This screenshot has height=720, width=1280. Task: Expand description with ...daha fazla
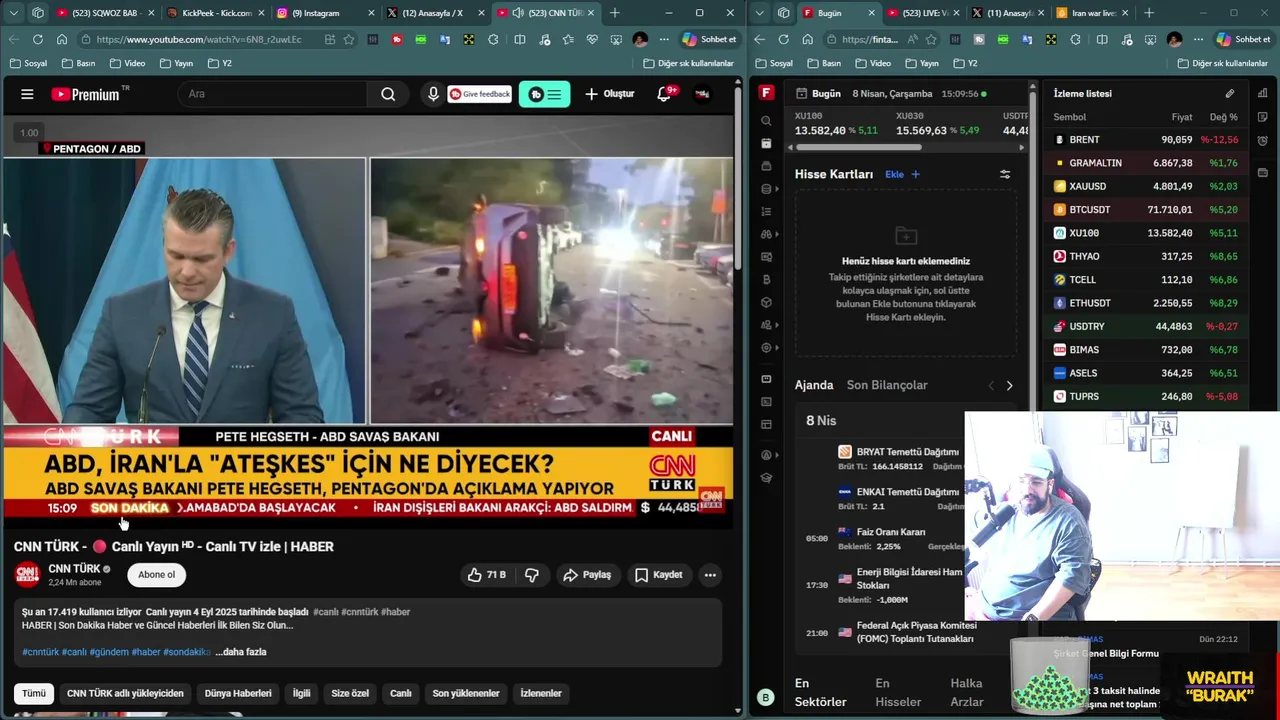241,652
